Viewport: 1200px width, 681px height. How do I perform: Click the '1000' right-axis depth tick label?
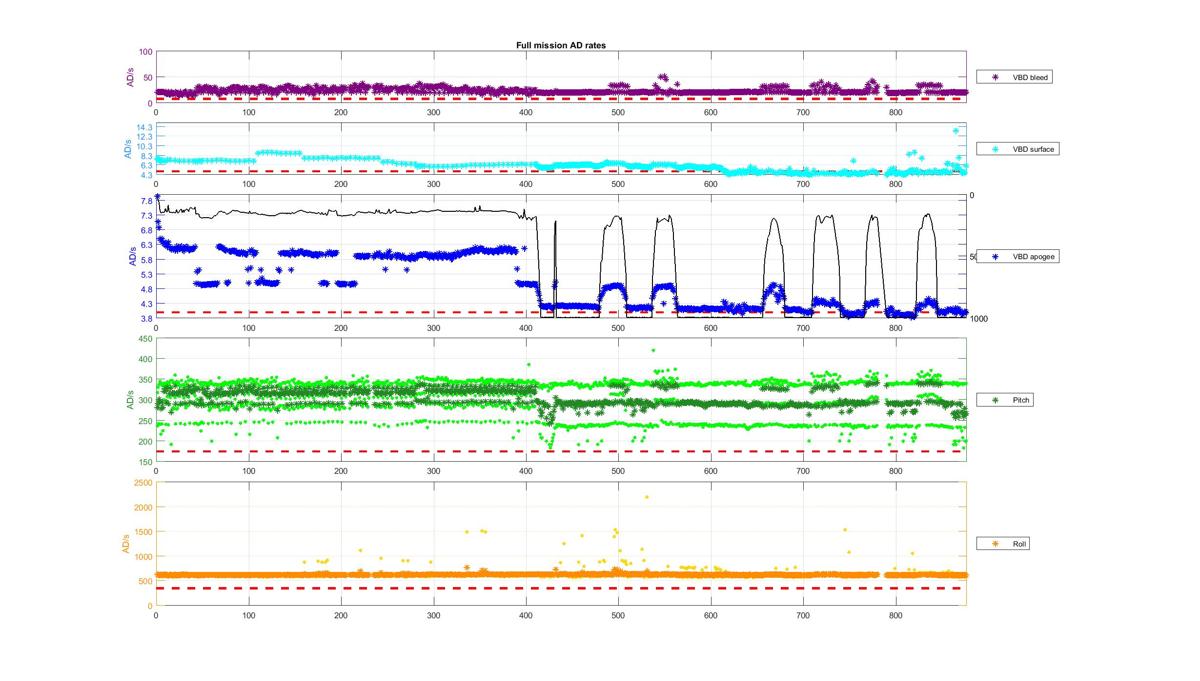(x=979, y=319)
